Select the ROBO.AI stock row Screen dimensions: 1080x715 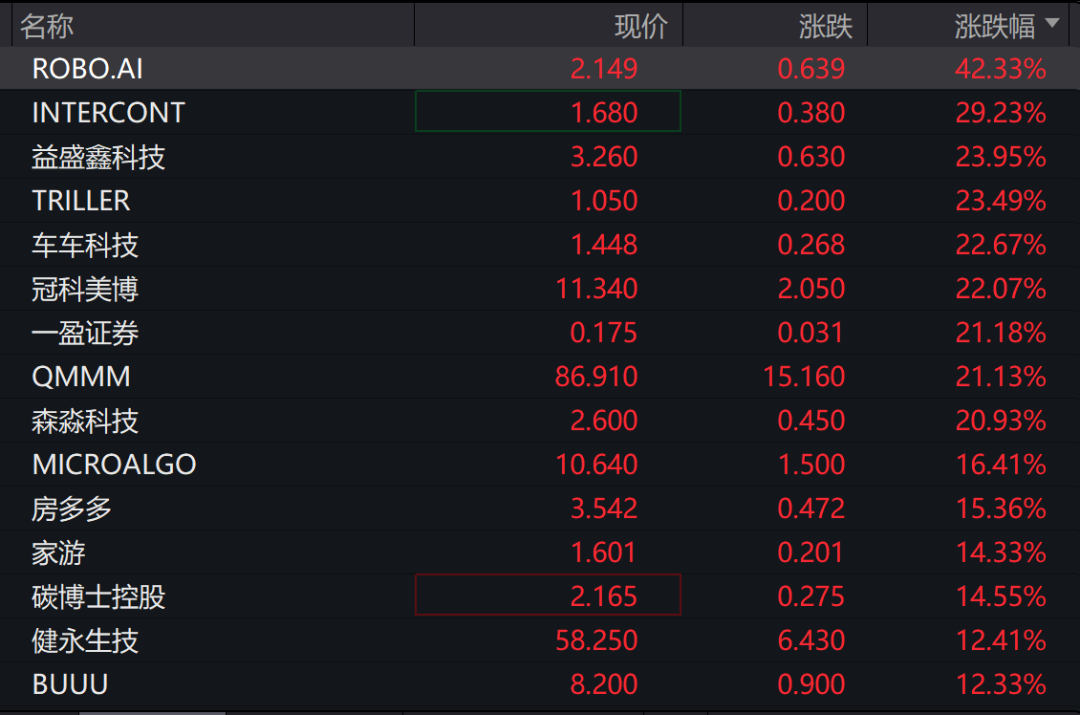click(87, 69)
